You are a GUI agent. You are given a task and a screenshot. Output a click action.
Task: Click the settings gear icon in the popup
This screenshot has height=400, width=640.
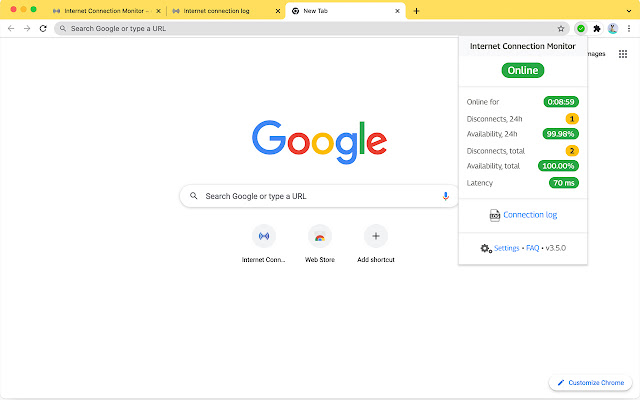(486, 248)
